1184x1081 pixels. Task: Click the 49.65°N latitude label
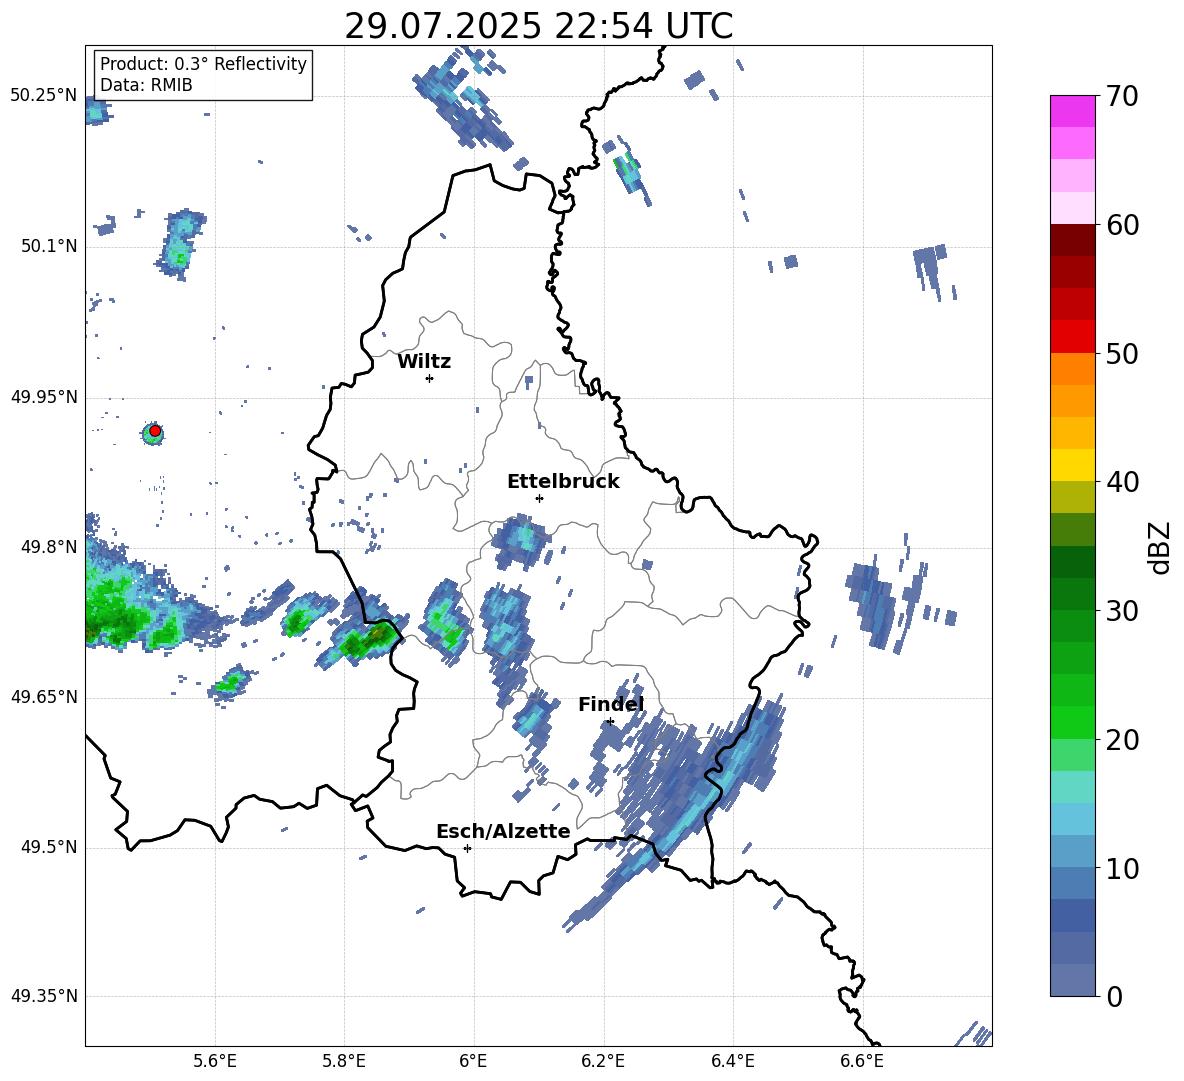click(43, 697)
